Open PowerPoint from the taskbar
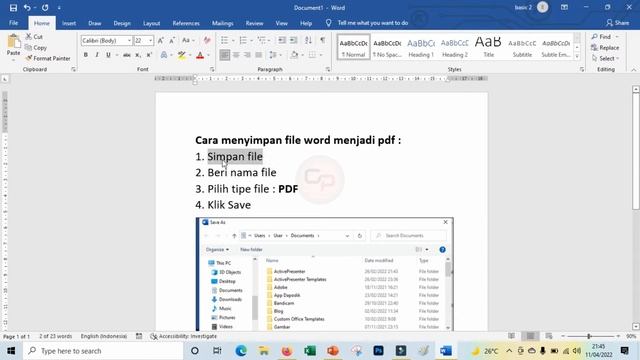The image size is (640, 360). point(333,351)
